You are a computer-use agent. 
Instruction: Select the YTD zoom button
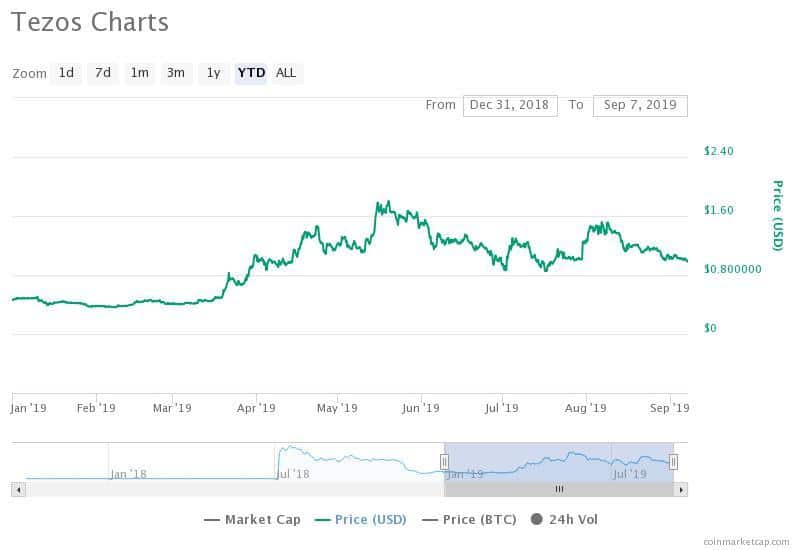[x=251, y=73]
